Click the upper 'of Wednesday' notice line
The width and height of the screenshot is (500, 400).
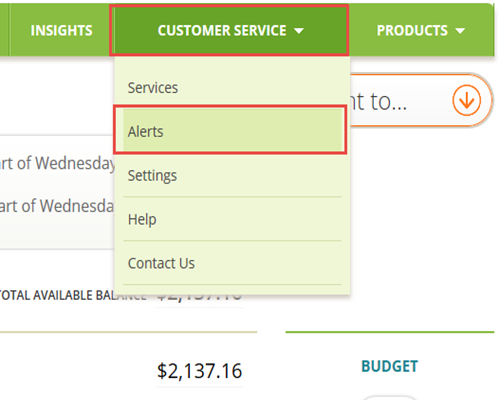[x=57, y=163]
